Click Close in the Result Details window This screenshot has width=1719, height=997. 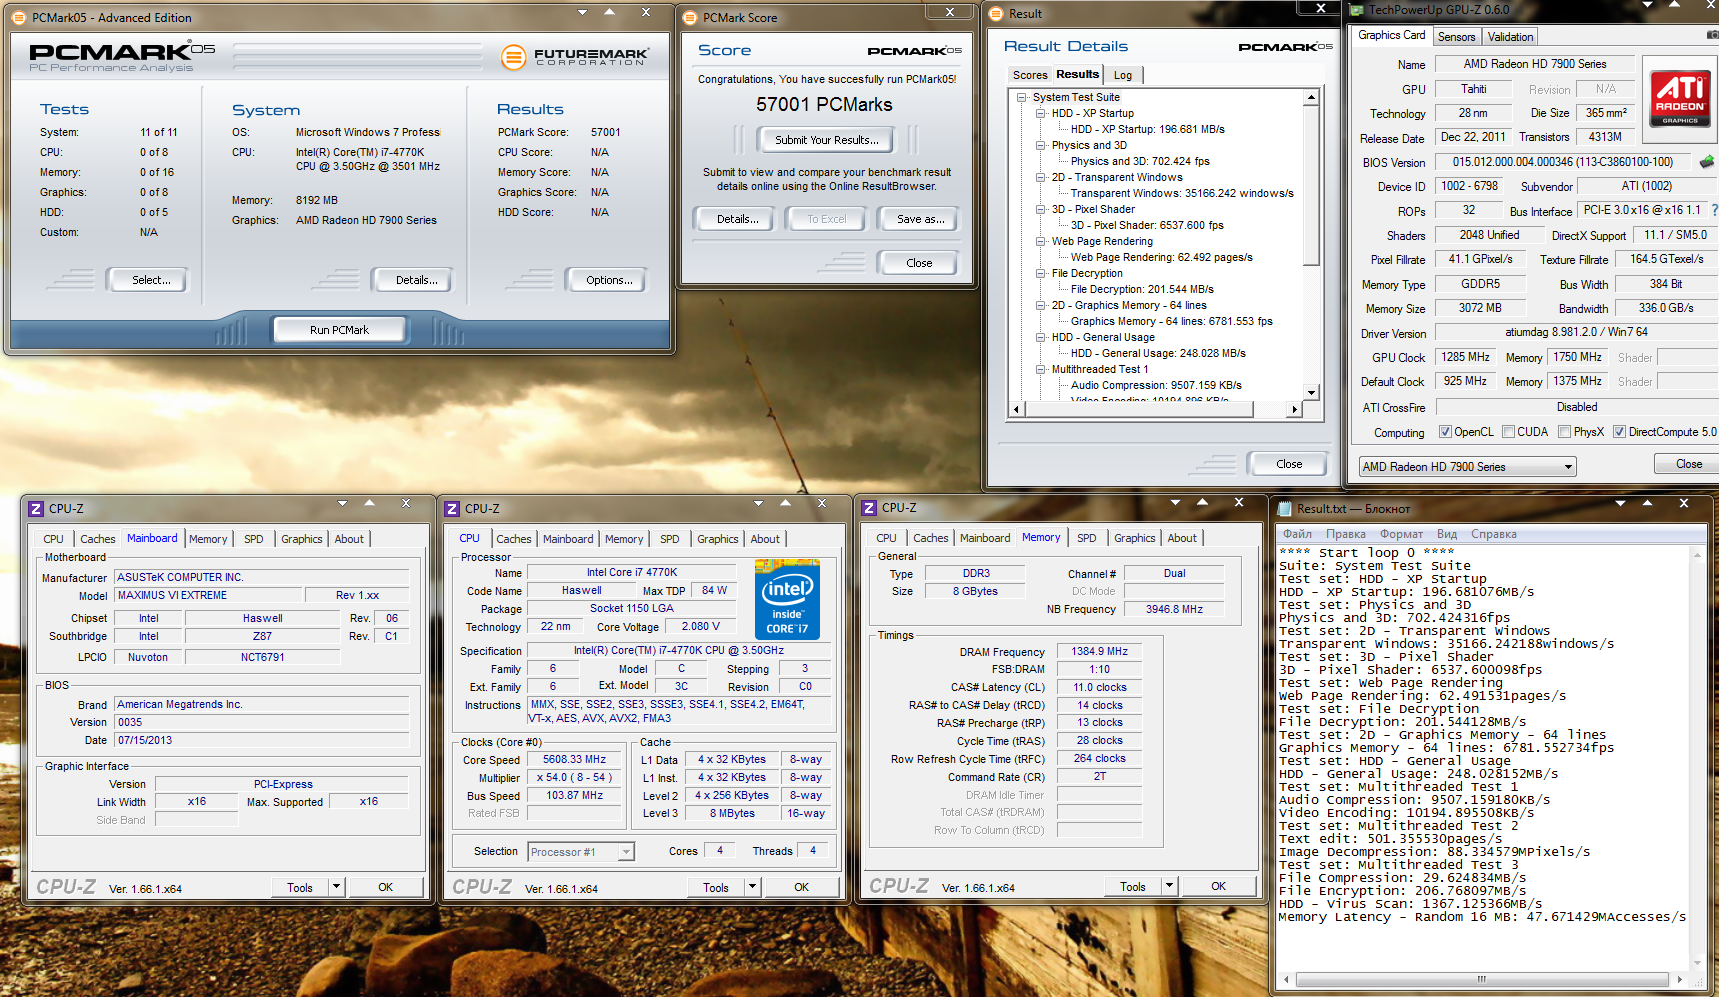1289,464
